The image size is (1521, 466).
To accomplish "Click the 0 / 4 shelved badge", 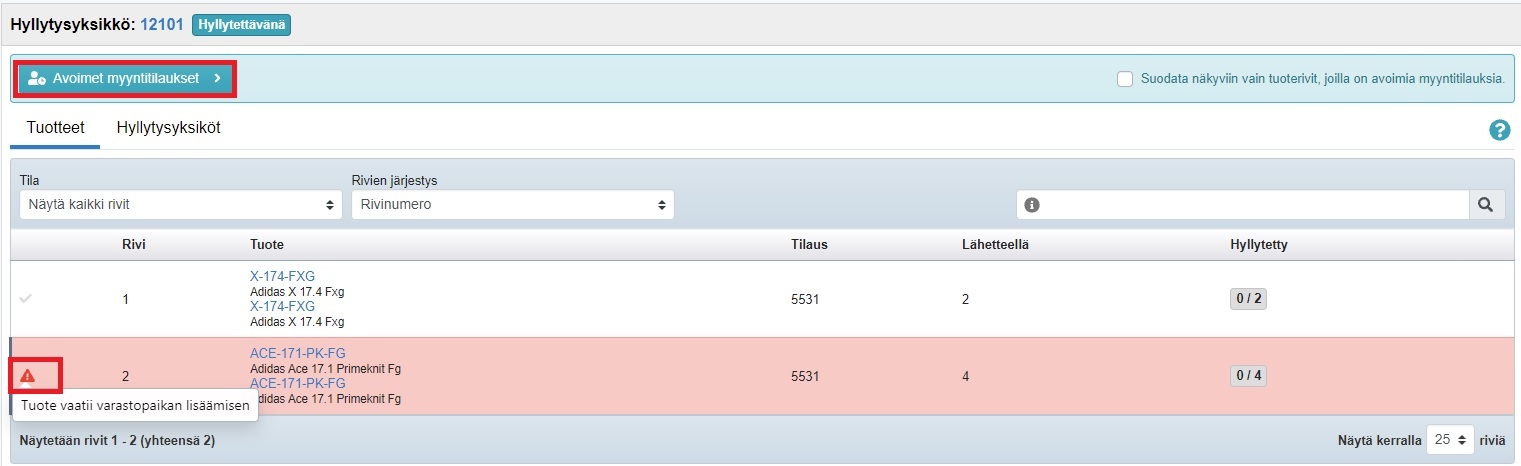I will [x=1248, y=376].
